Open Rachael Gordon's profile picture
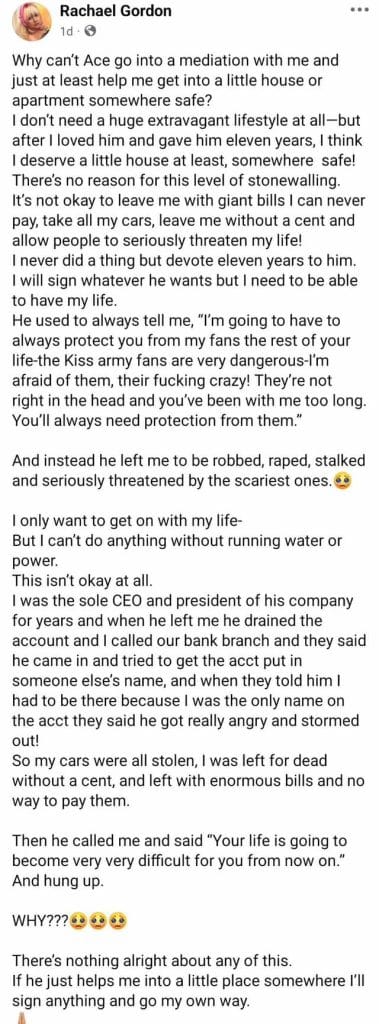The width and height of the screenshot is (379, 1024). coord(31,21)
